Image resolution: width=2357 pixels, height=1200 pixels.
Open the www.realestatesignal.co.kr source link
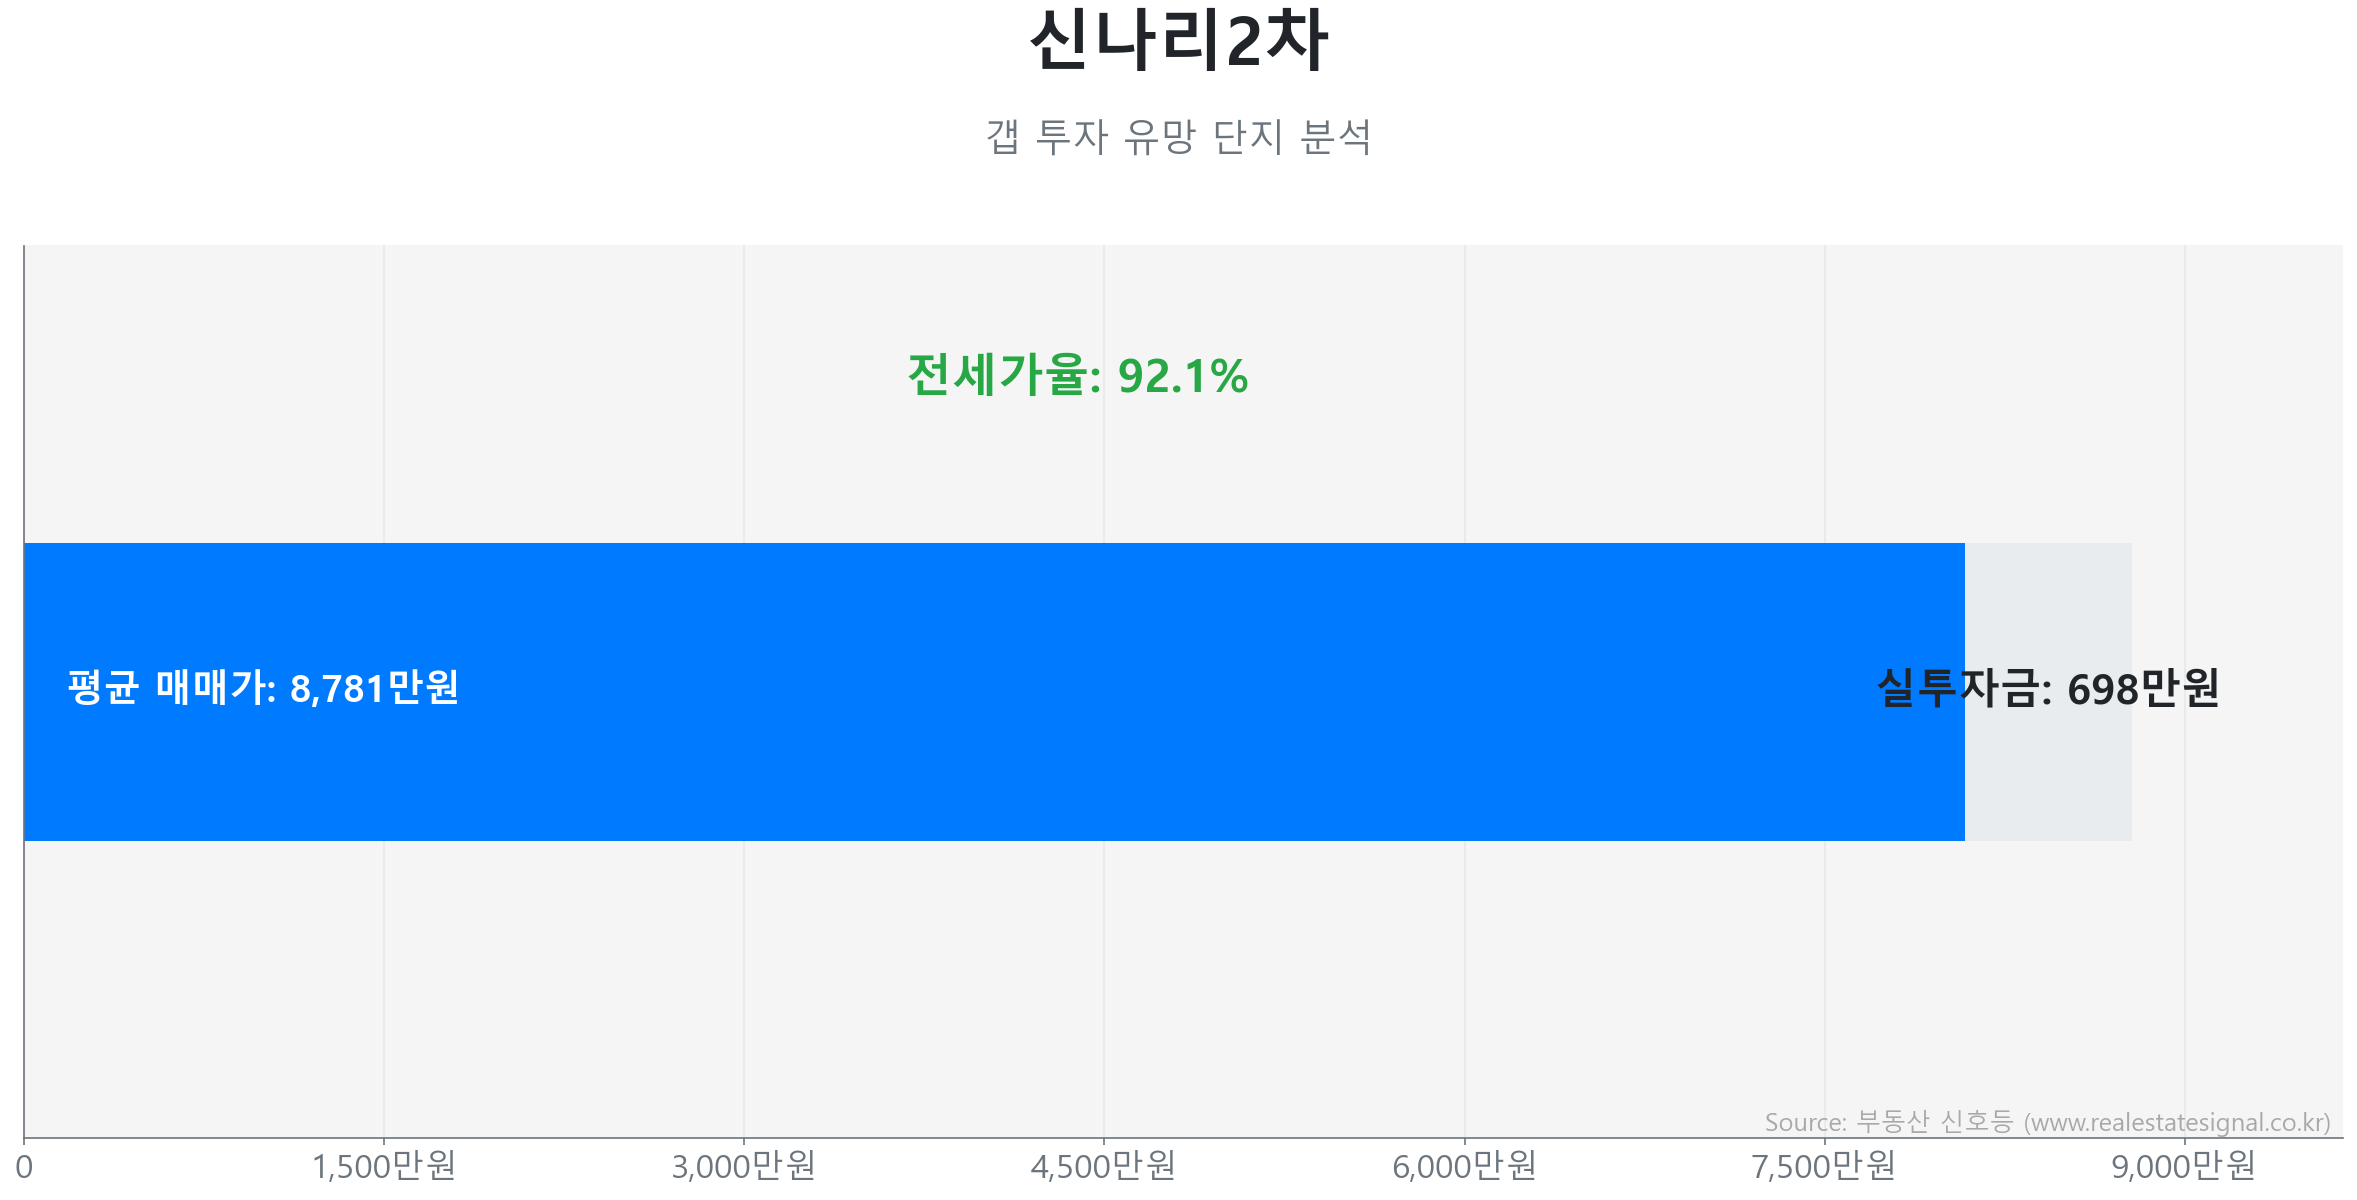click(2177, 1123)
